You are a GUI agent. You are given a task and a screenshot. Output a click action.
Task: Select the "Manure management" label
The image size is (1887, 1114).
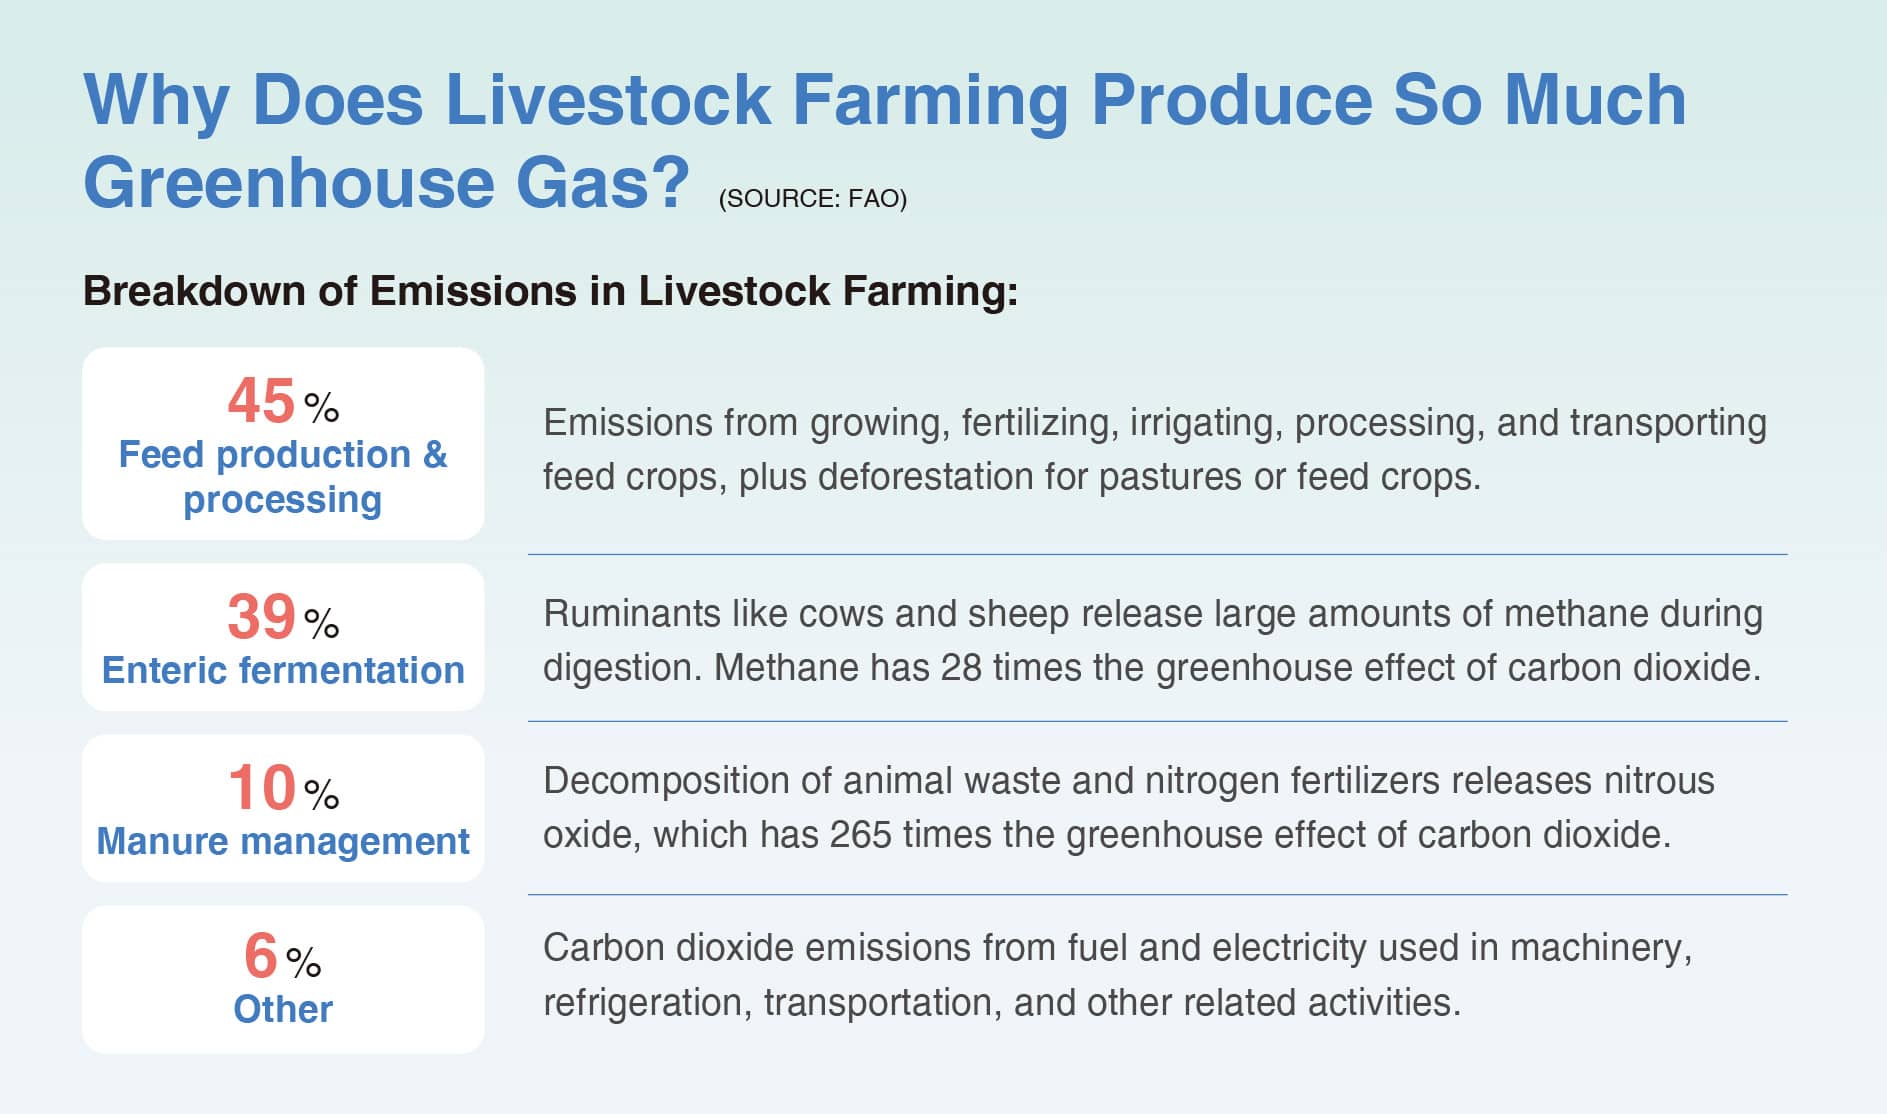point(283,841)
